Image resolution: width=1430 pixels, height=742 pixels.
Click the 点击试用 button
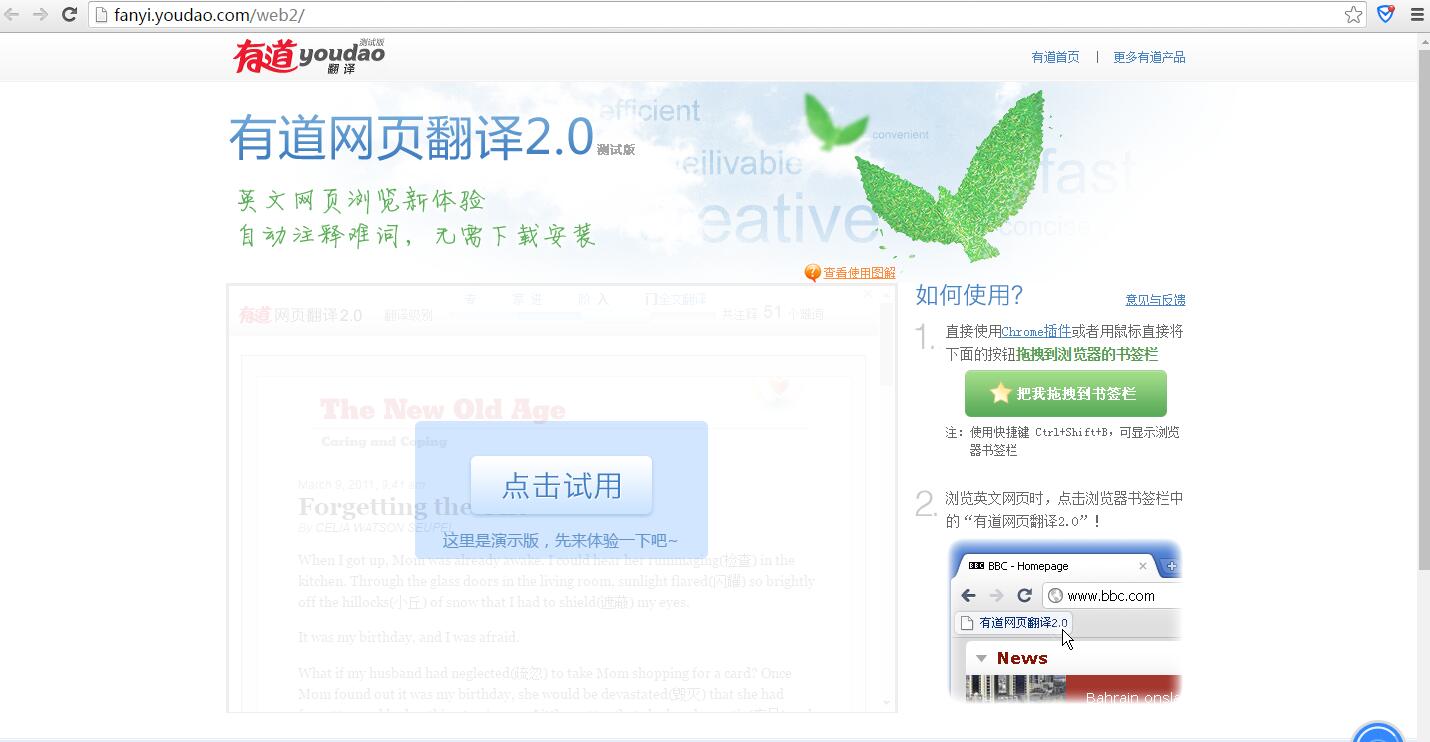tap(561, 485)
